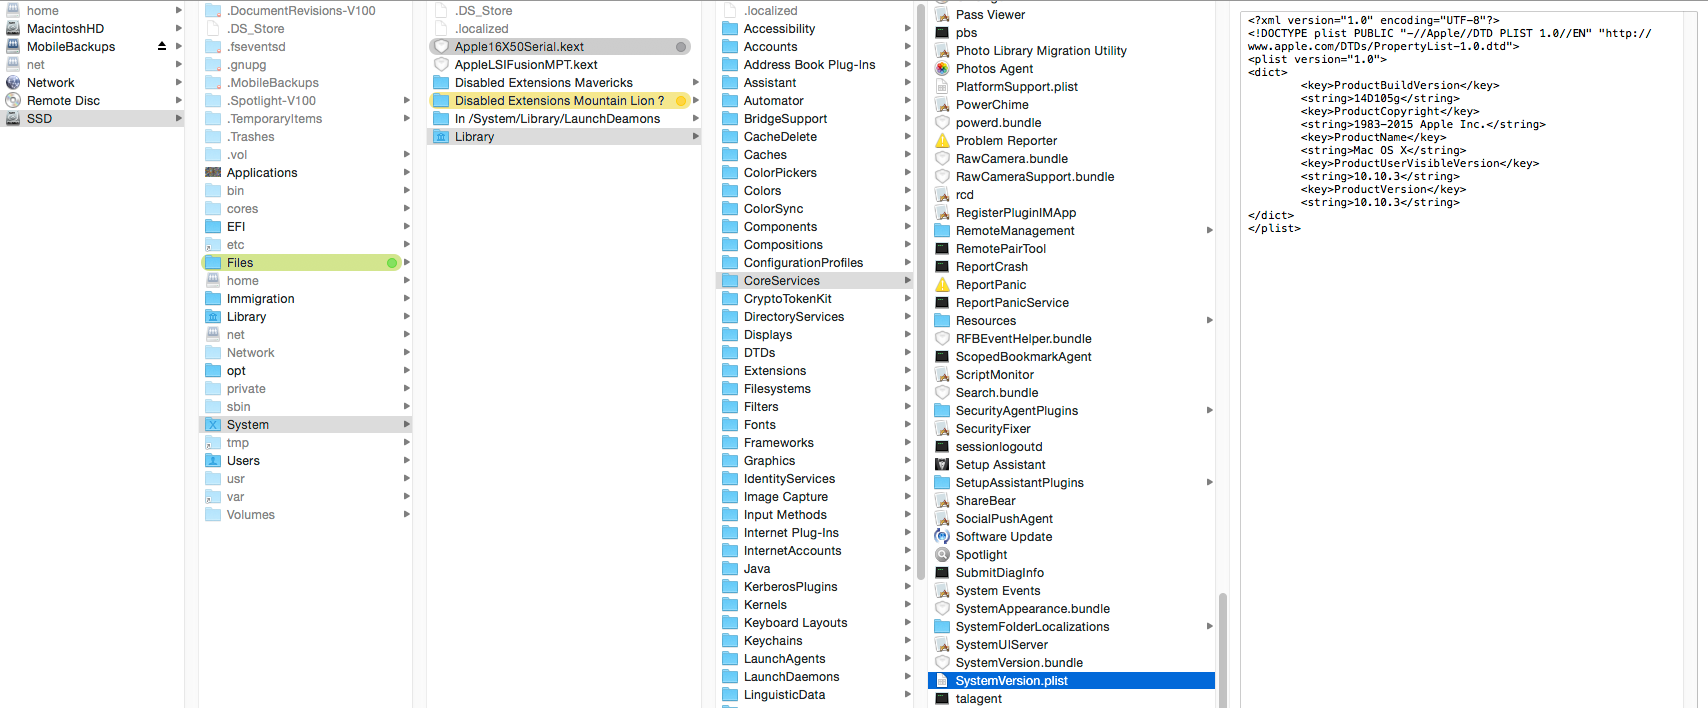Select RawCameraSupport.bundle item
The height and width of the screenshot is (708, 1708).
point(1072,177)
